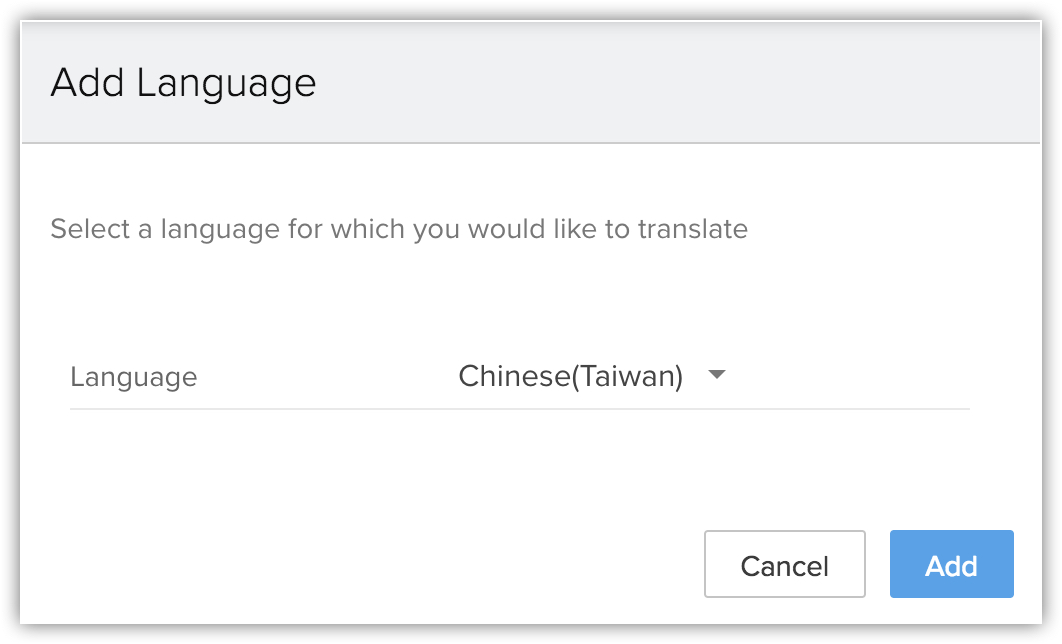The width and height of the screenshot is (1062, 644).
Task: Click the blue Add button
Action: 951,565
